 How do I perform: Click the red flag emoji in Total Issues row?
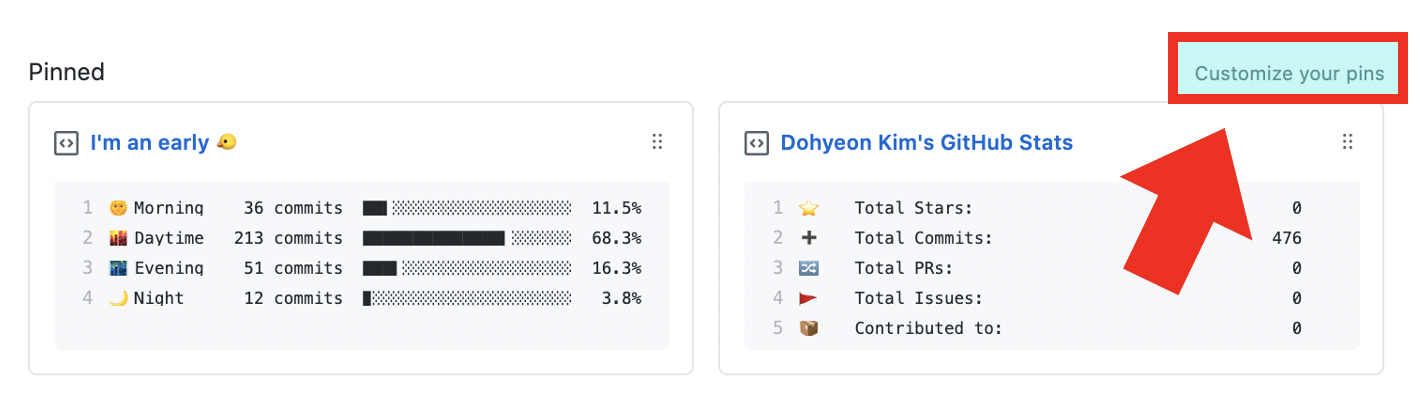point(809,298)
